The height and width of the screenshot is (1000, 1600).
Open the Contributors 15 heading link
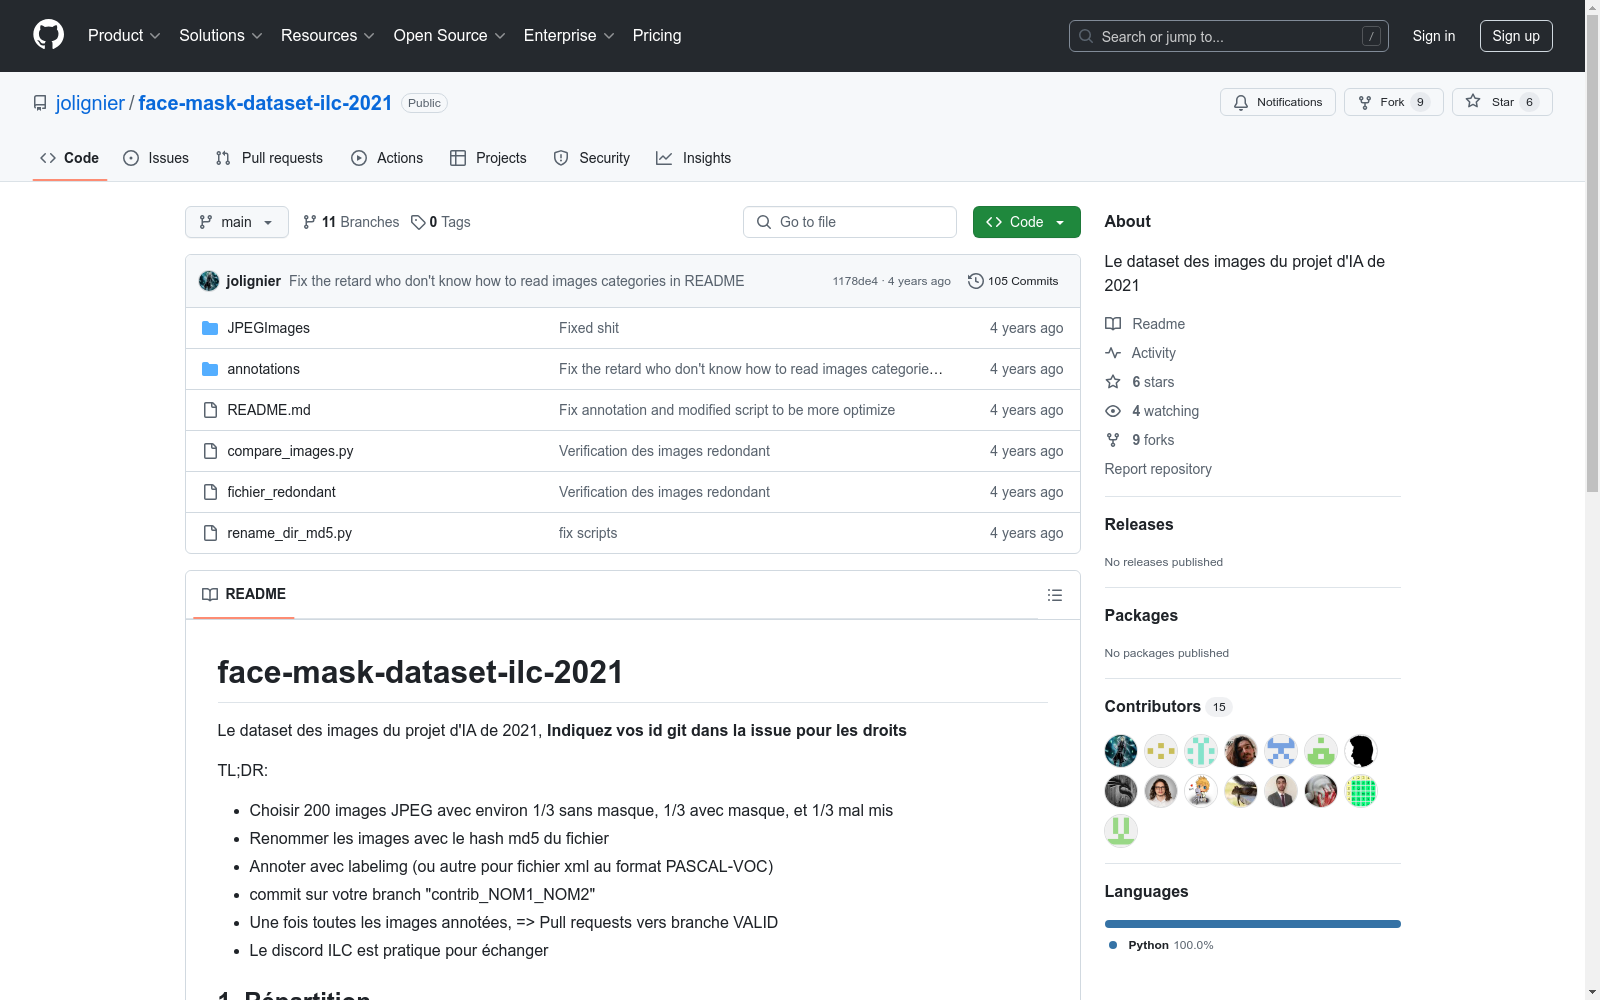point(1168,706)
